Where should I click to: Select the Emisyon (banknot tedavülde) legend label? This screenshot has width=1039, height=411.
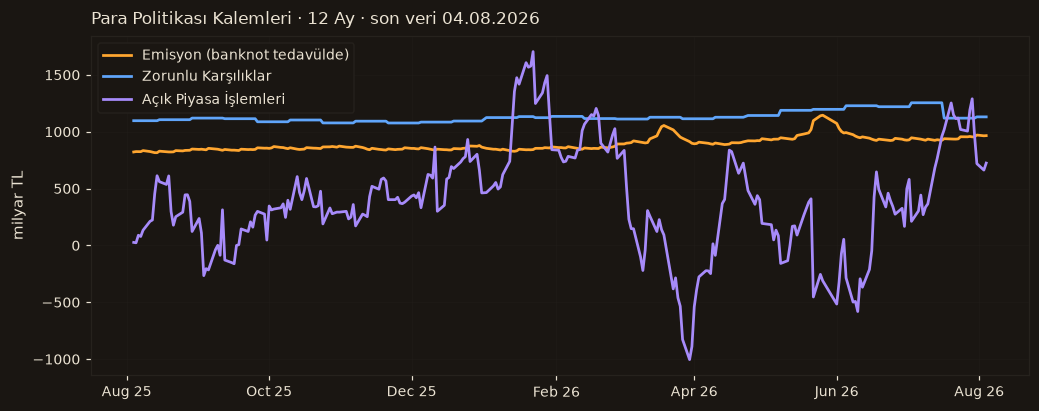(x=245, y=55)
